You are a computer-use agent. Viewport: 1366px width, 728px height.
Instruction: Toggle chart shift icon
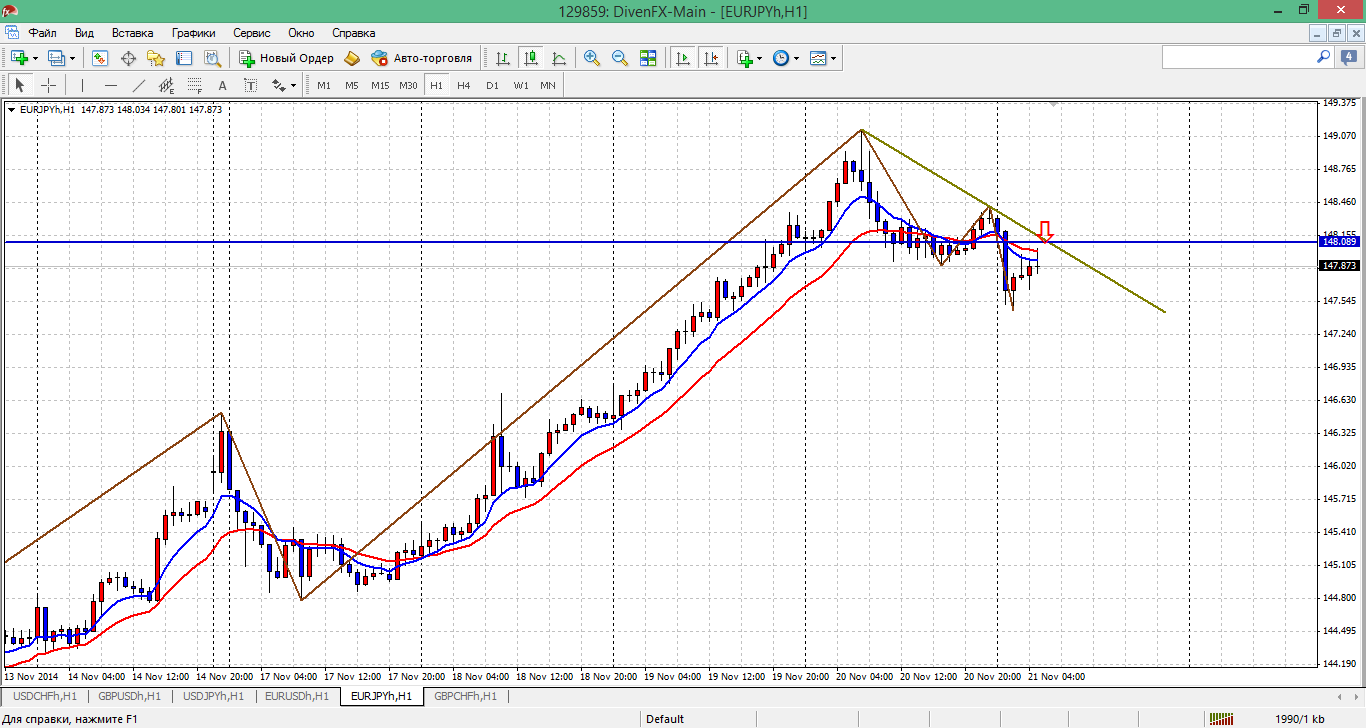click(711, 58)
